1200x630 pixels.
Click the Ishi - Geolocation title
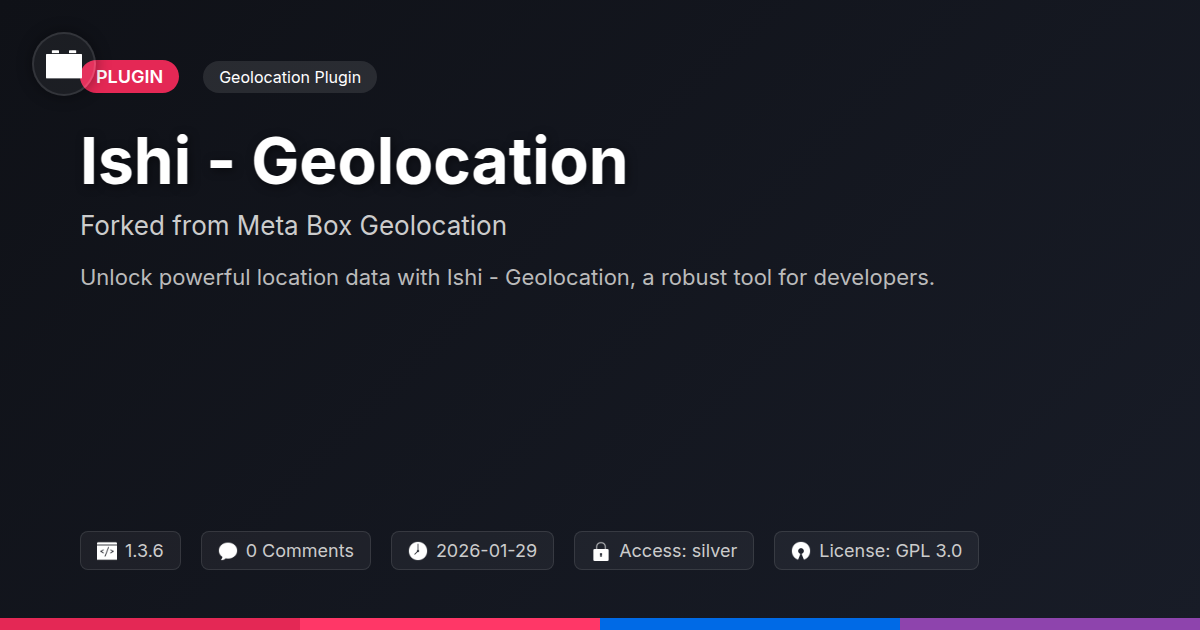point(353,162)
